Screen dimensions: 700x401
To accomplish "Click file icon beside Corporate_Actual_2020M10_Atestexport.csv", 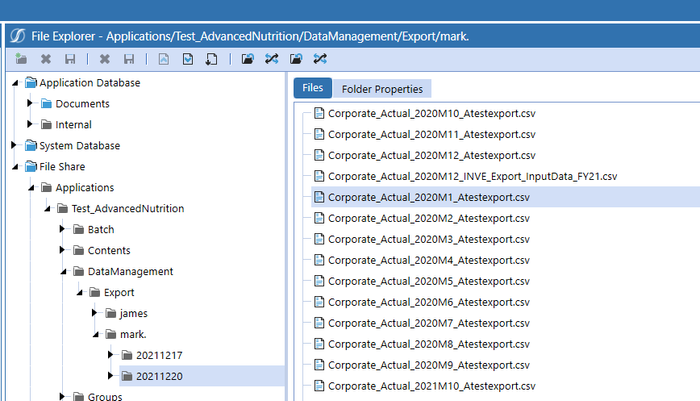I will coord(320,113).
